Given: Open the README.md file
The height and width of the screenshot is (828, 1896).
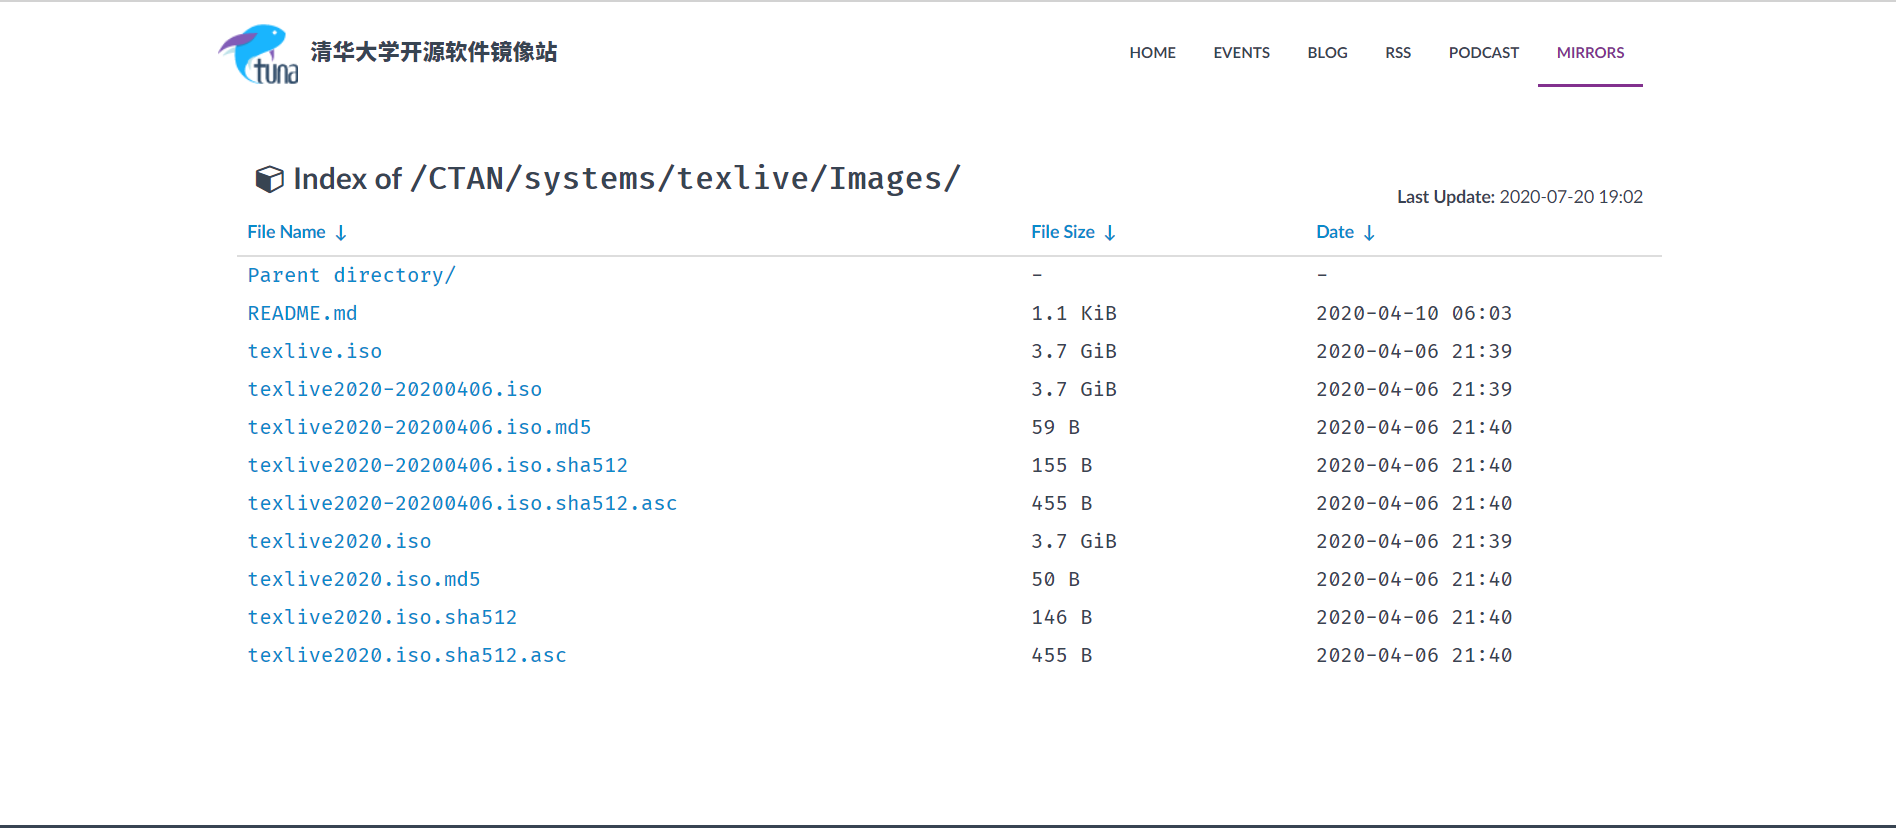Looking at the screenshot, I should [x=302, y=313].
